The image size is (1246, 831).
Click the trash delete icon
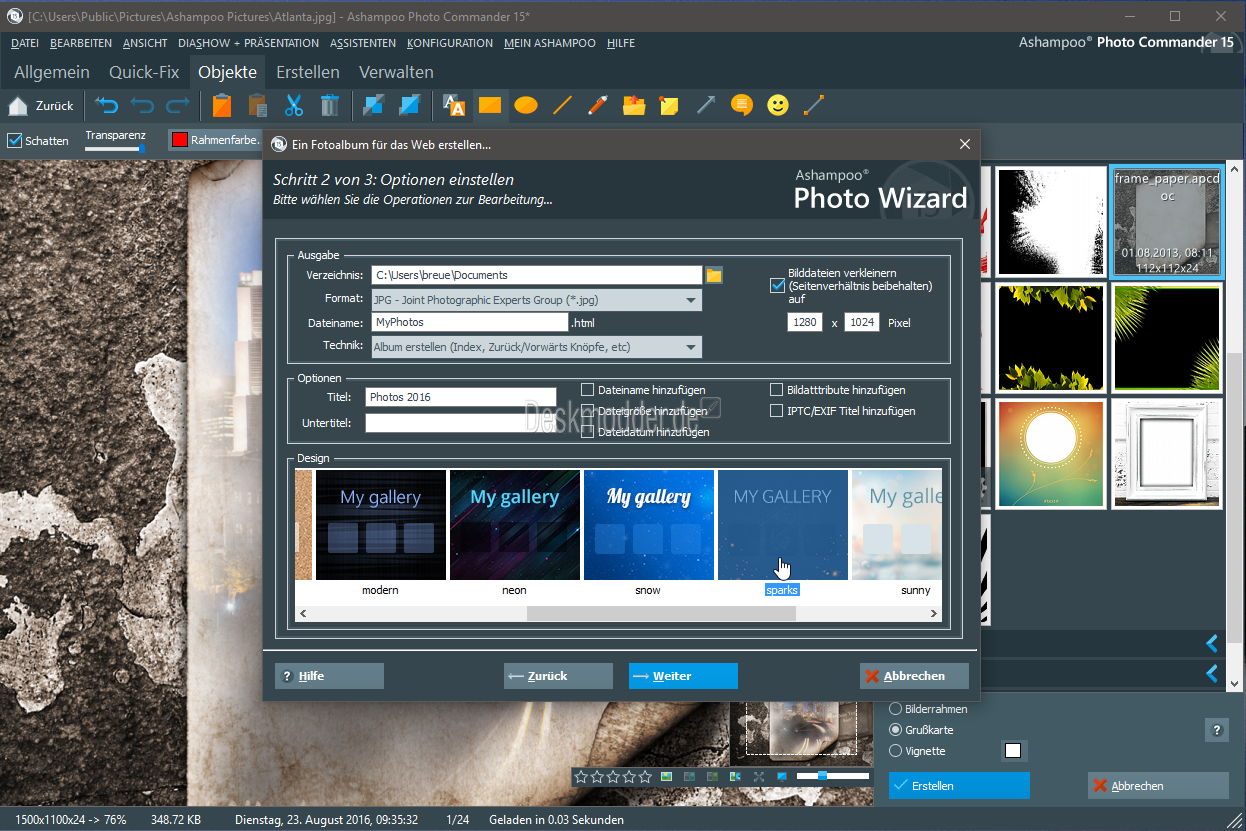tap(329, 105)
